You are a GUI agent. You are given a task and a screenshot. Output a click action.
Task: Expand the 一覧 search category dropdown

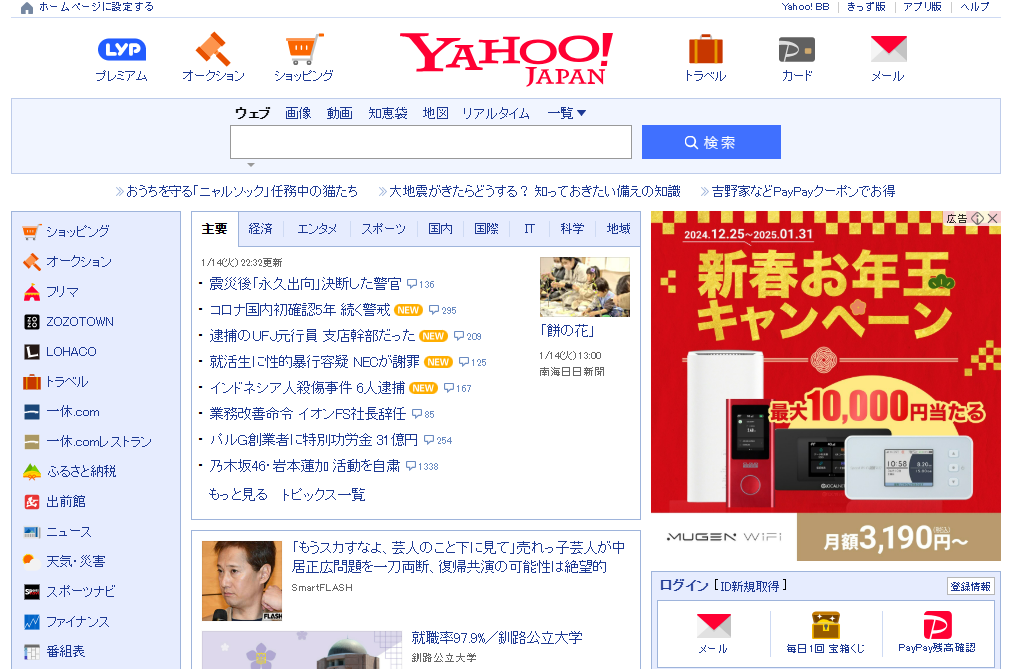pyautogui.click(x=567, y=113)
